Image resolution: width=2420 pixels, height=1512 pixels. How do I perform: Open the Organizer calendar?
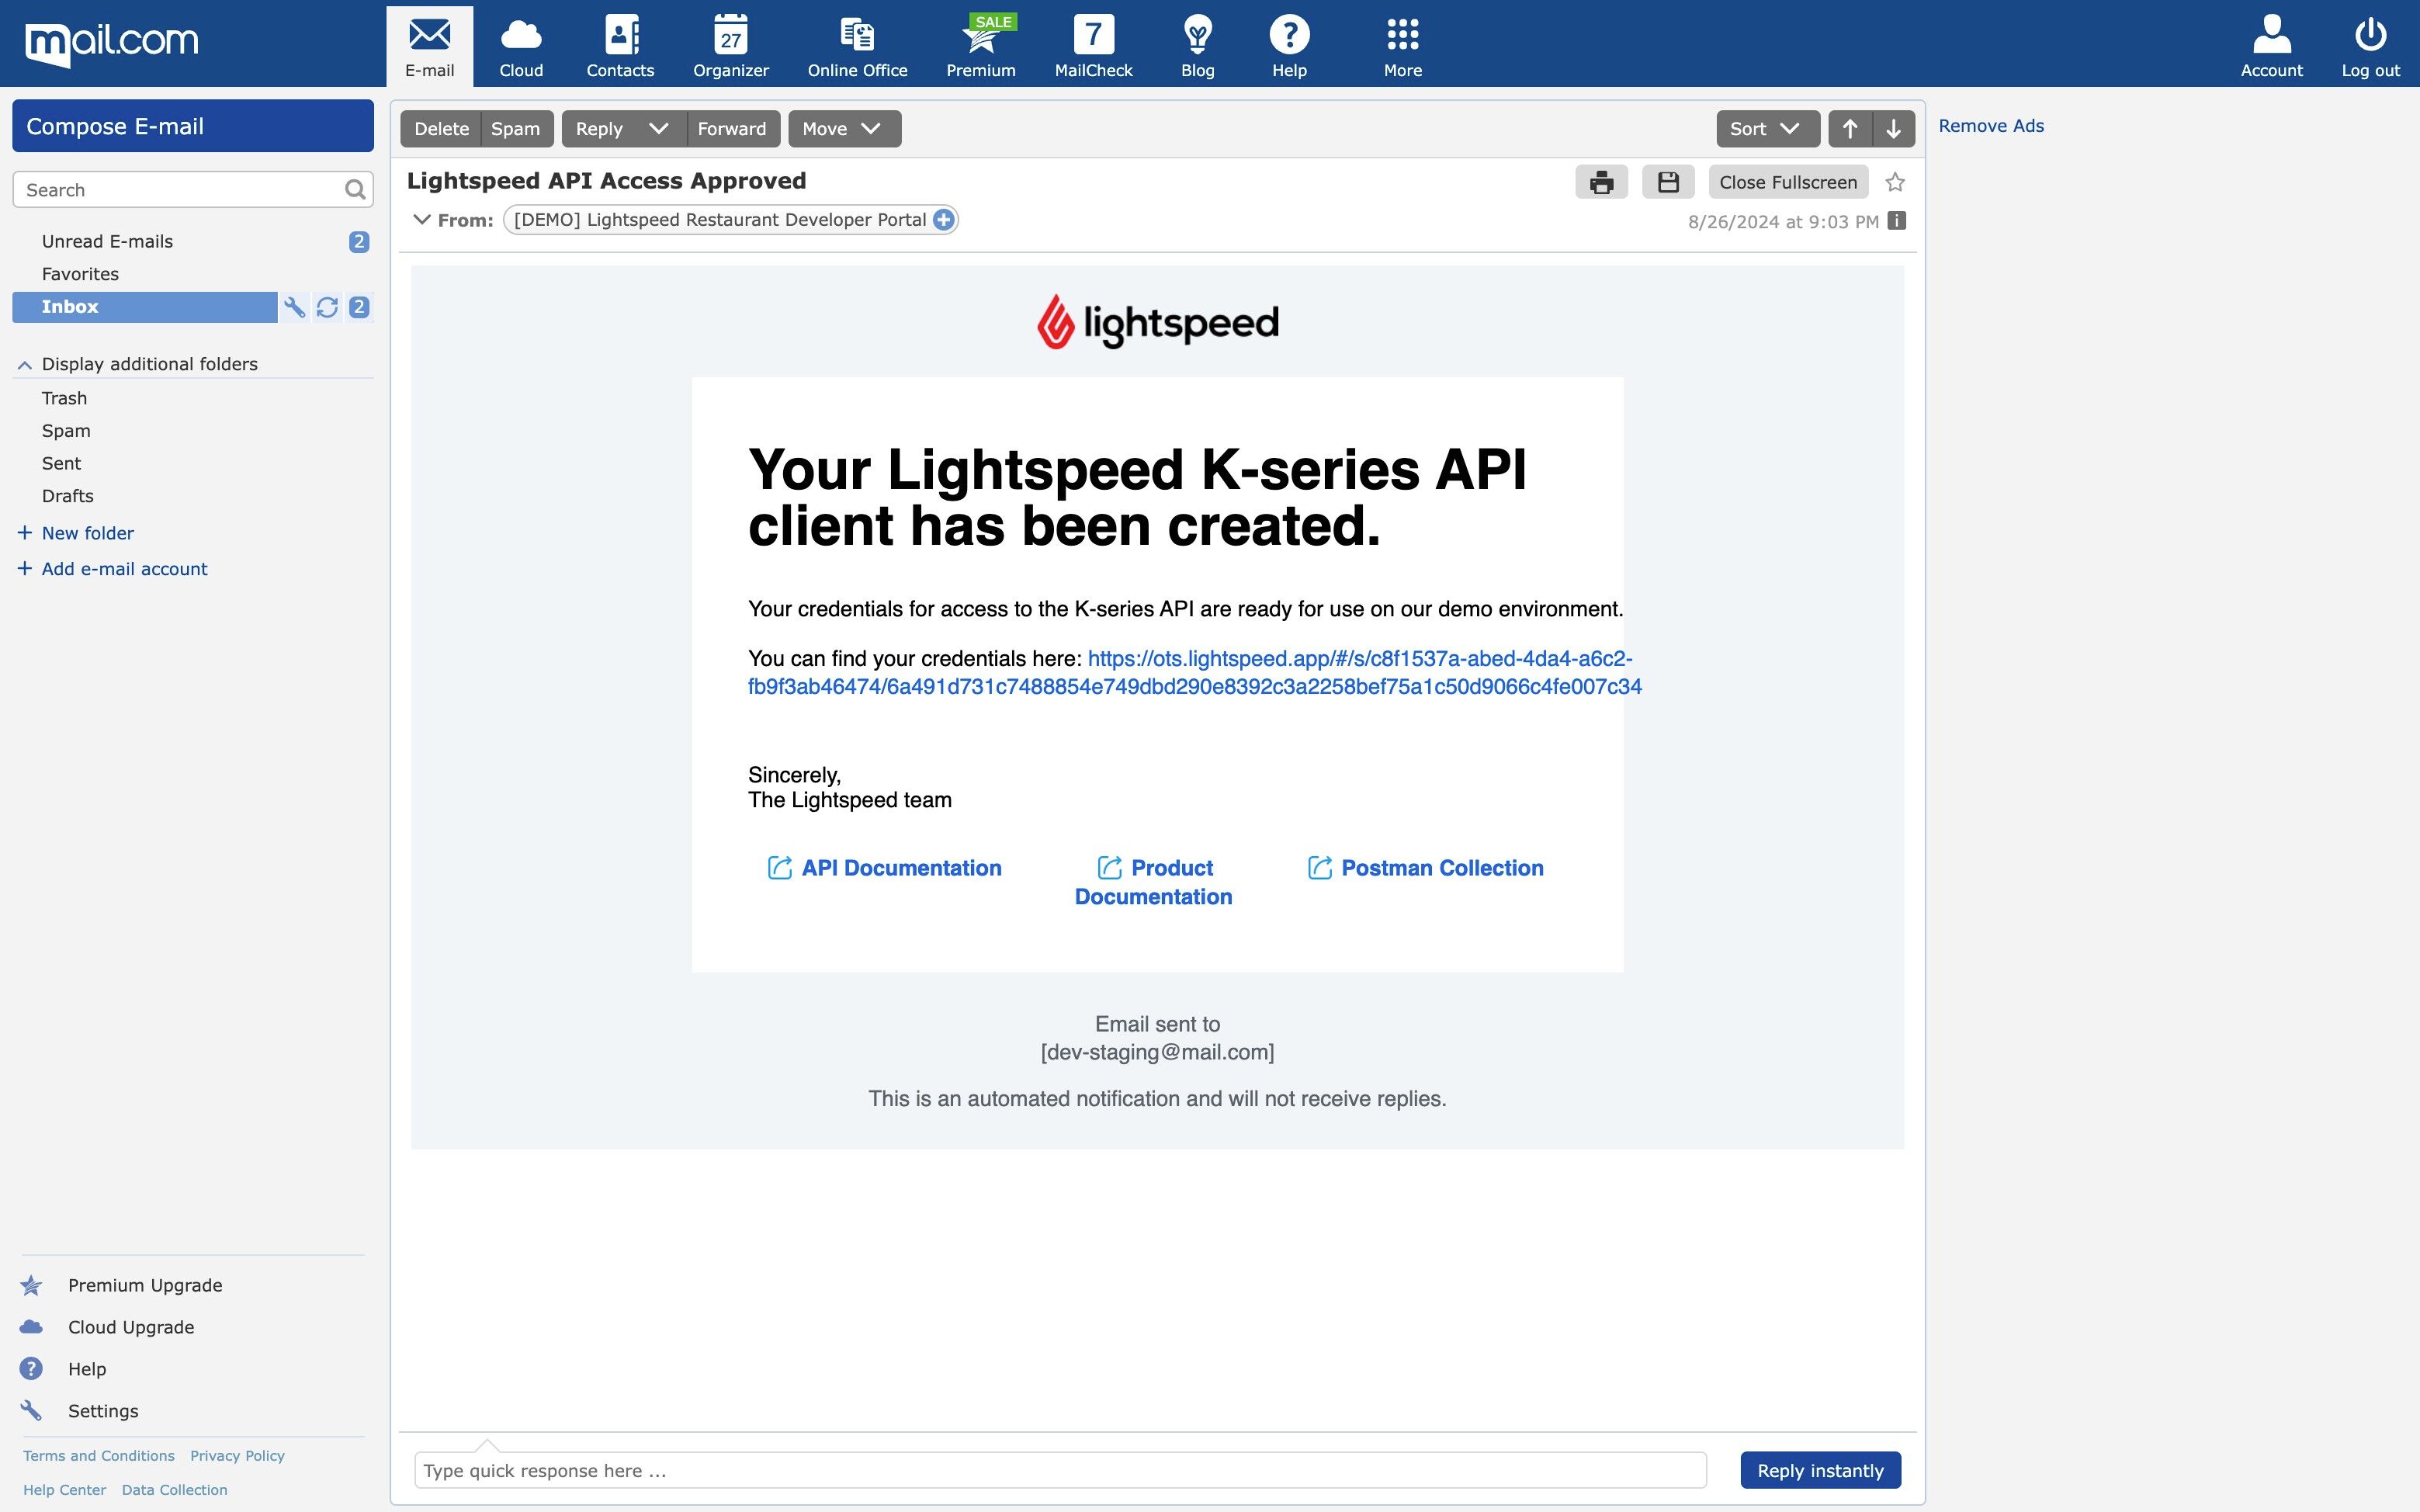click(730, 44)
